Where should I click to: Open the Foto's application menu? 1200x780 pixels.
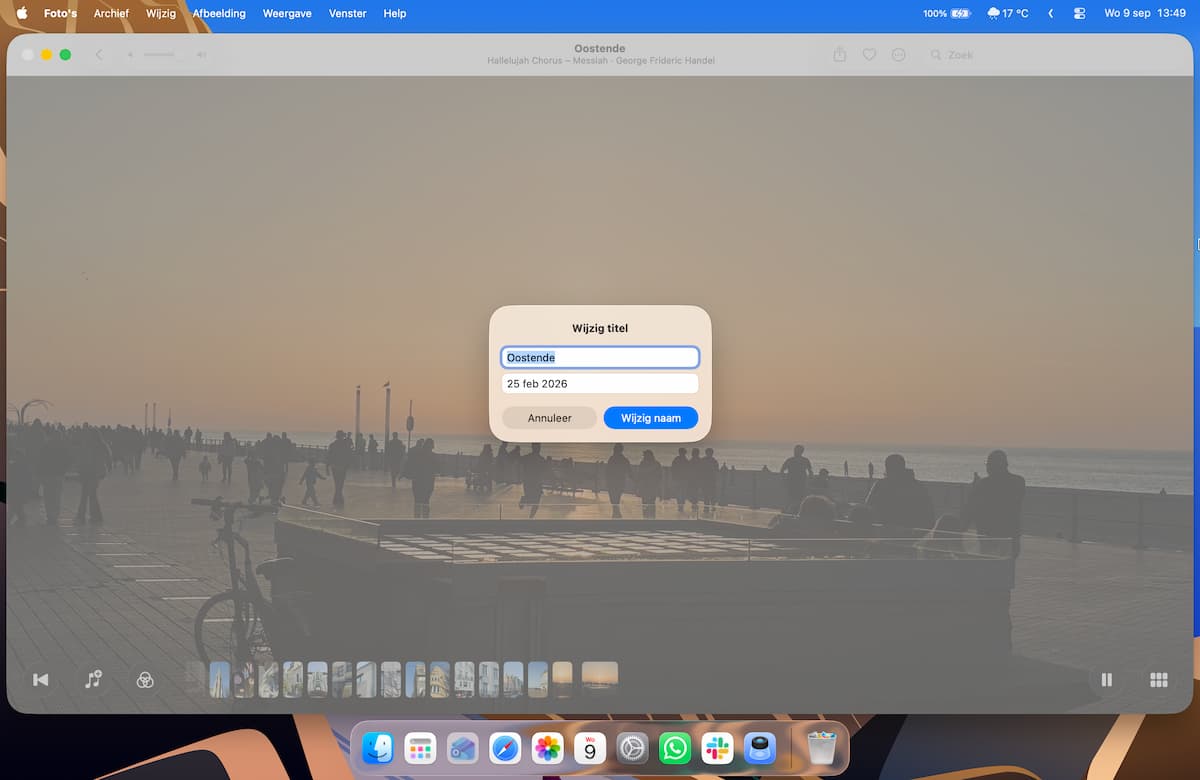pyautogui.click(x=60, y=13)
